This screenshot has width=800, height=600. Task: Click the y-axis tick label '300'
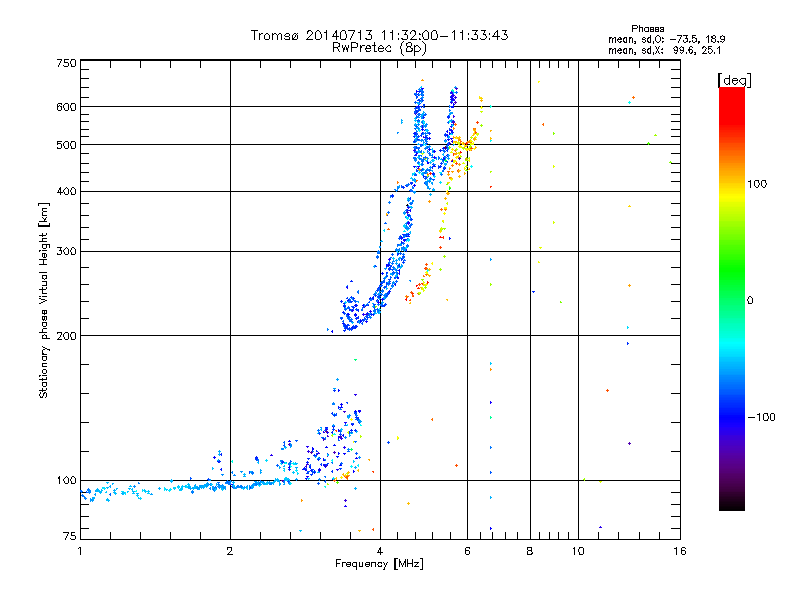tap(66, 252)
